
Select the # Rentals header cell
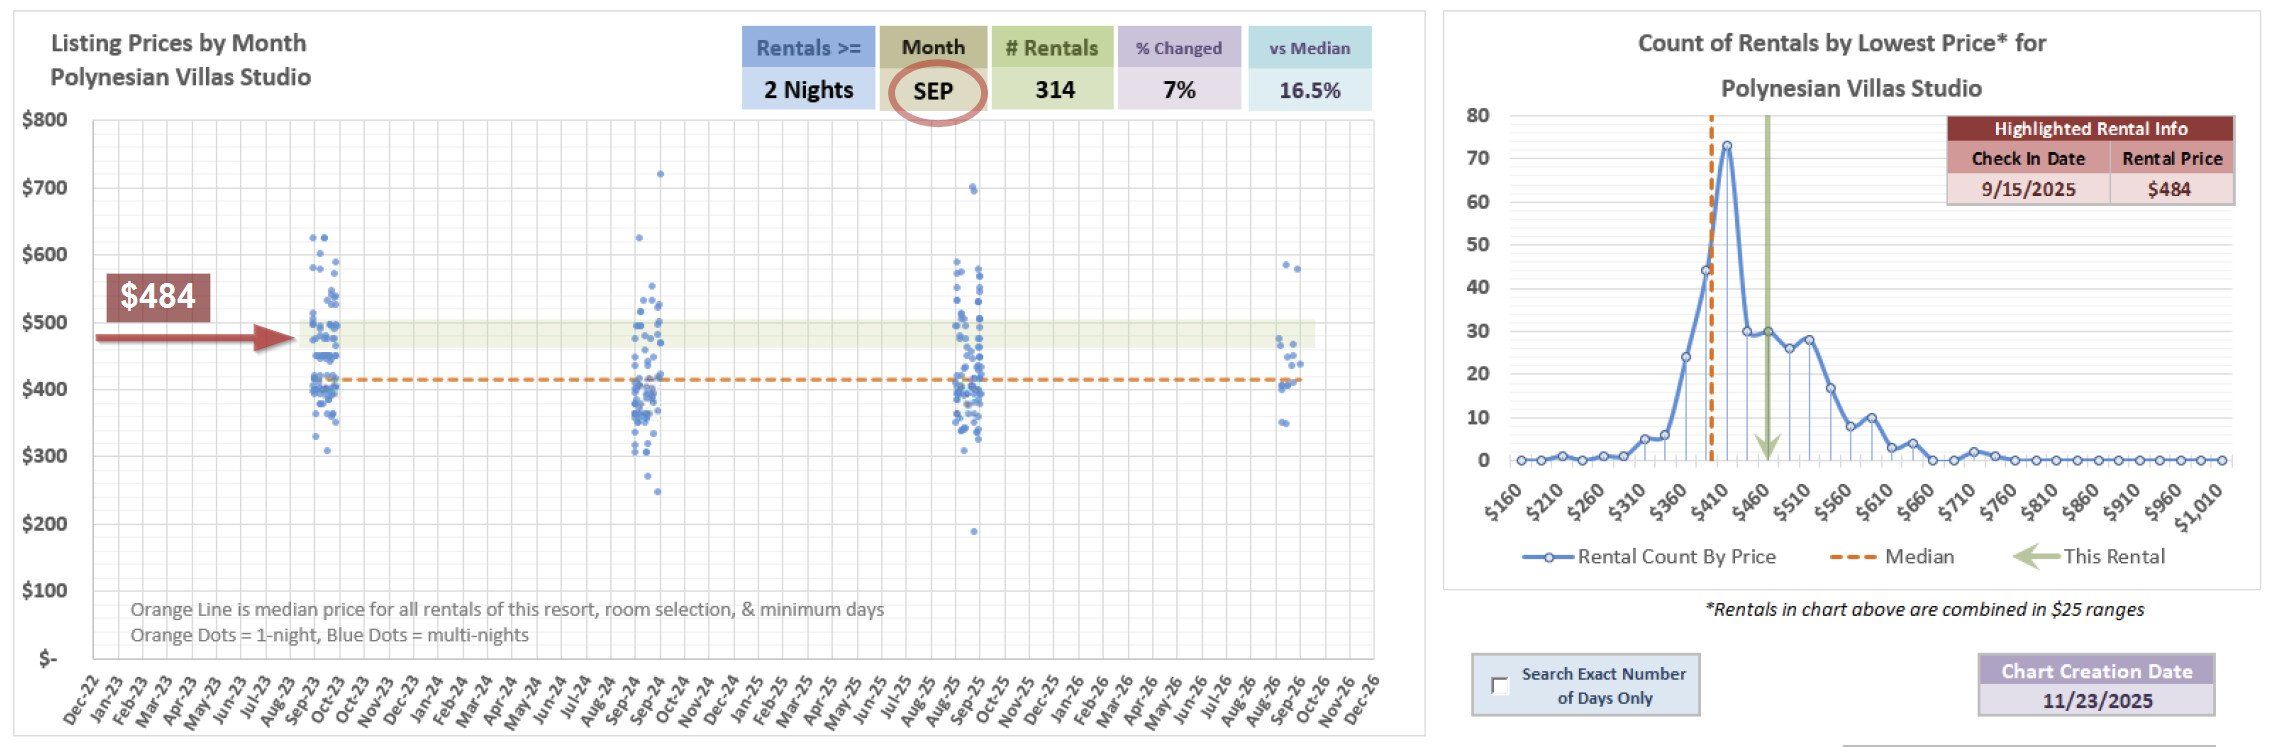click(1052, 48)
